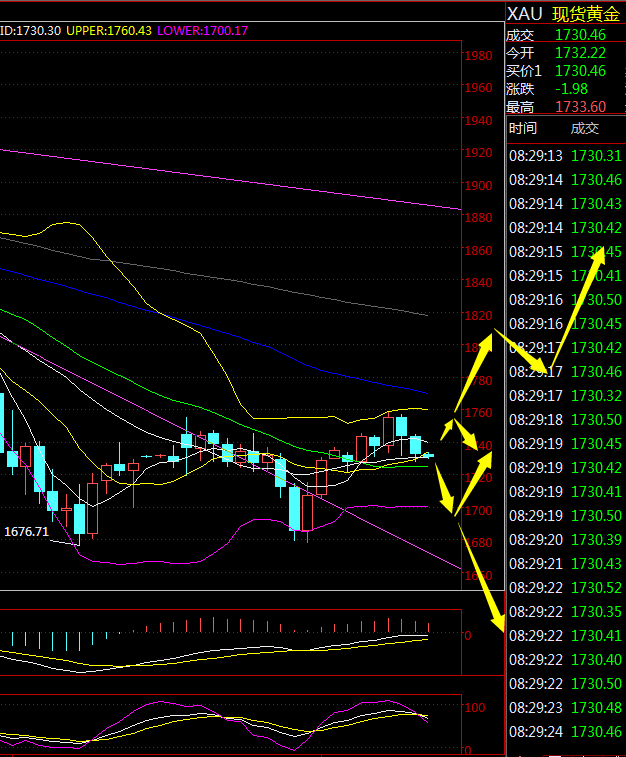
Task: Select price 1730.50 in an 08:29:19 row
Action: (597, 516)
